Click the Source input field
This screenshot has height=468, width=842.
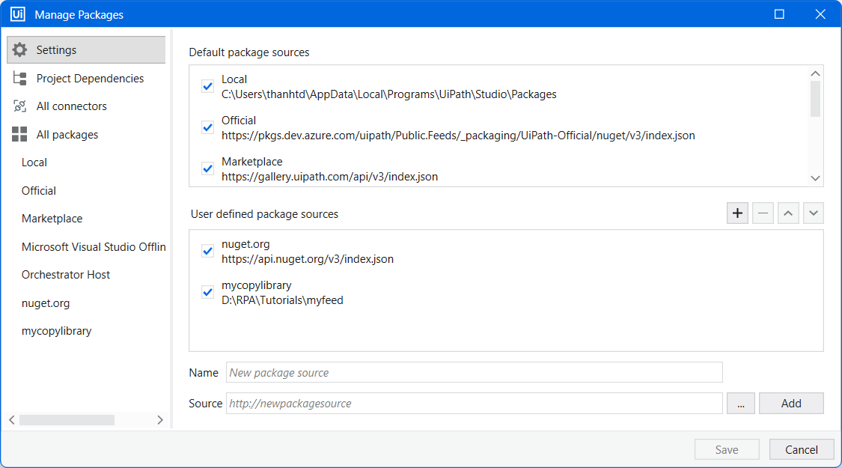click(x=474, y=403)
